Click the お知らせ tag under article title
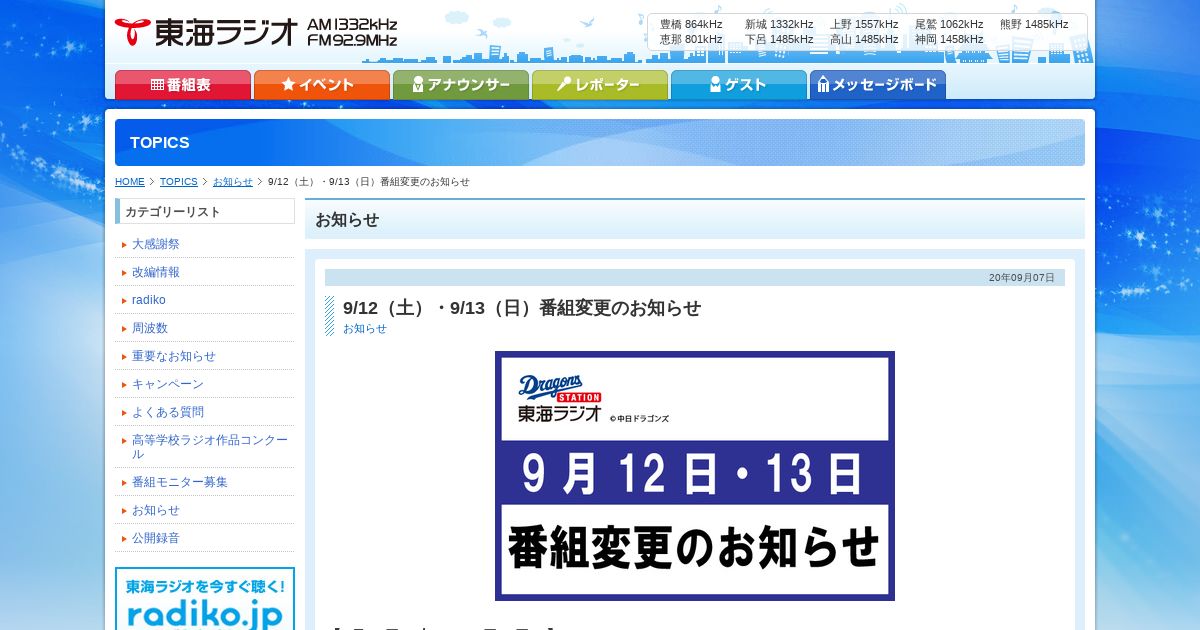 click(365, 329)
